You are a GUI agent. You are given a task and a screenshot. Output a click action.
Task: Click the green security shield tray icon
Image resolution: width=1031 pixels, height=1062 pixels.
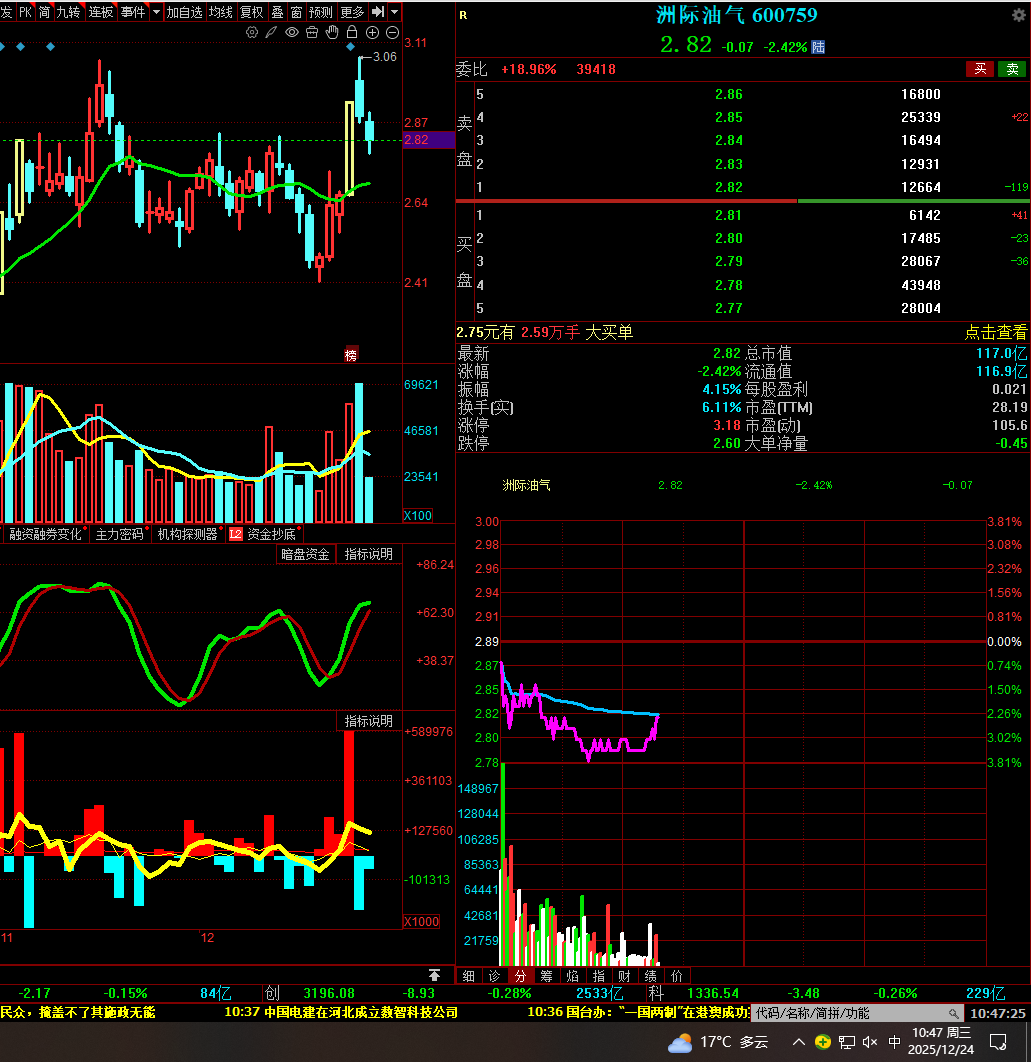point(823,1042)
